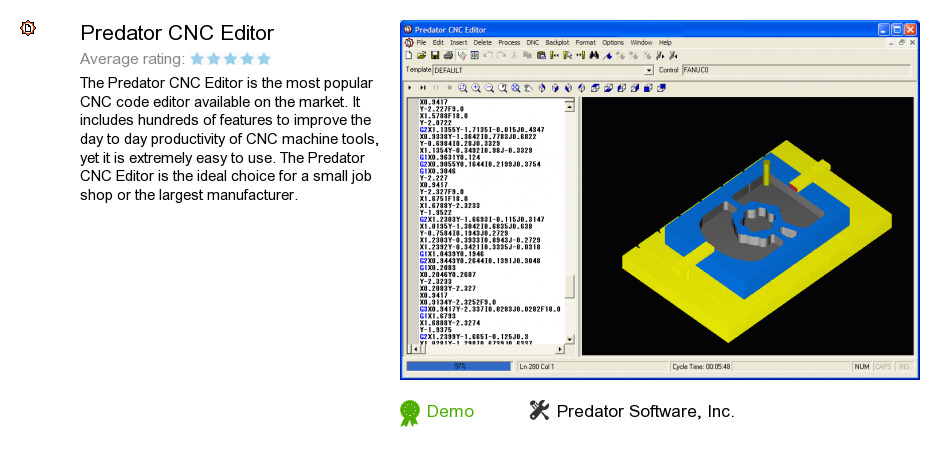Click the Open folder toolbar icon
The width and height of the screenshot is (940, 457).
(421, 56)
